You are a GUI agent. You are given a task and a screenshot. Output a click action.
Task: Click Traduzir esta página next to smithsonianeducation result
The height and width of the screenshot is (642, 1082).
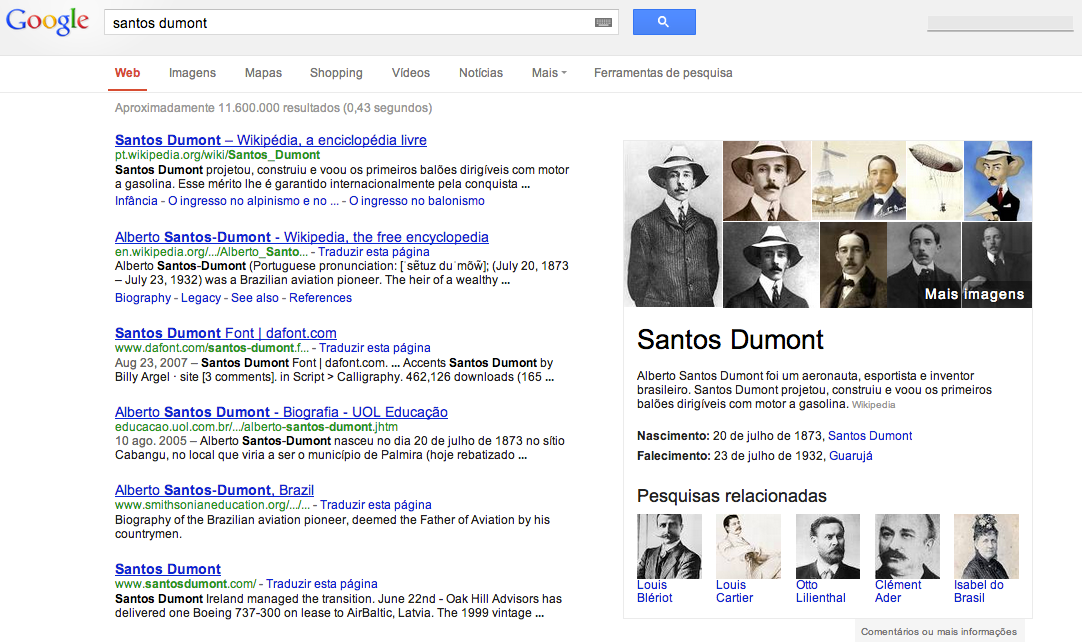click(376, 505)
